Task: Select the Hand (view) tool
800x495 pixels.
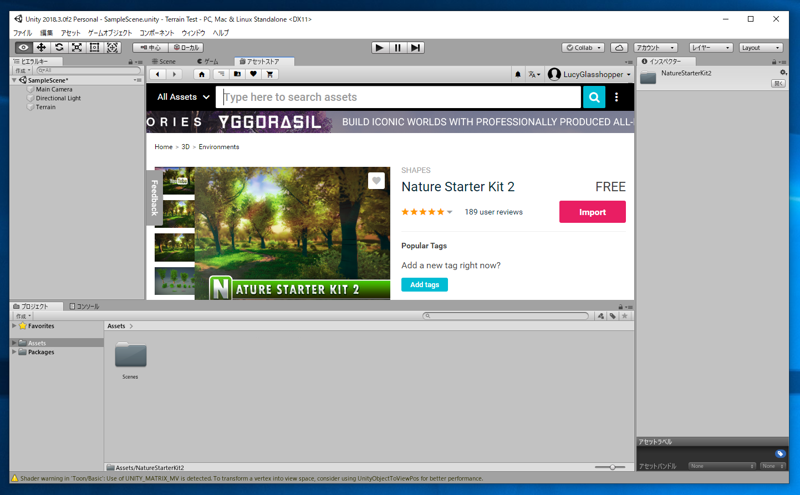Action: click(x=23, y=47)
